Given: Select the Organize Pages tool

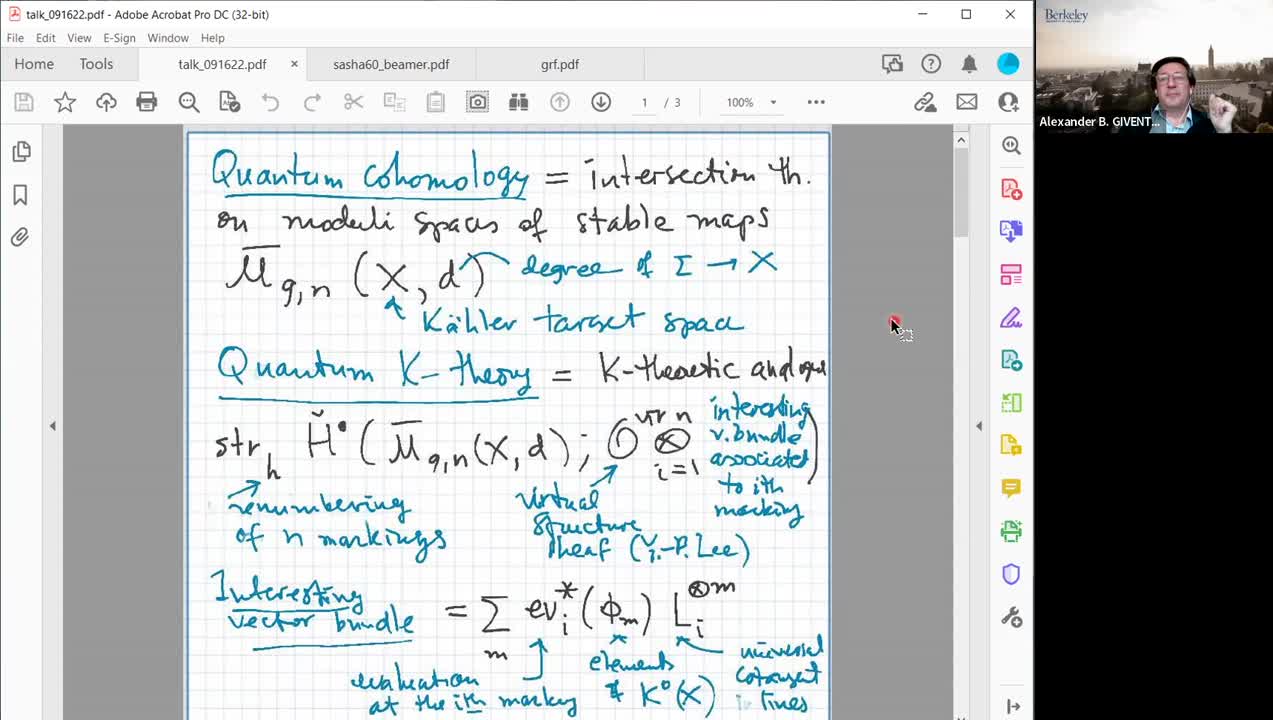Looking at the screenshot, I should pyautogui.click(x=1011, y=403).
